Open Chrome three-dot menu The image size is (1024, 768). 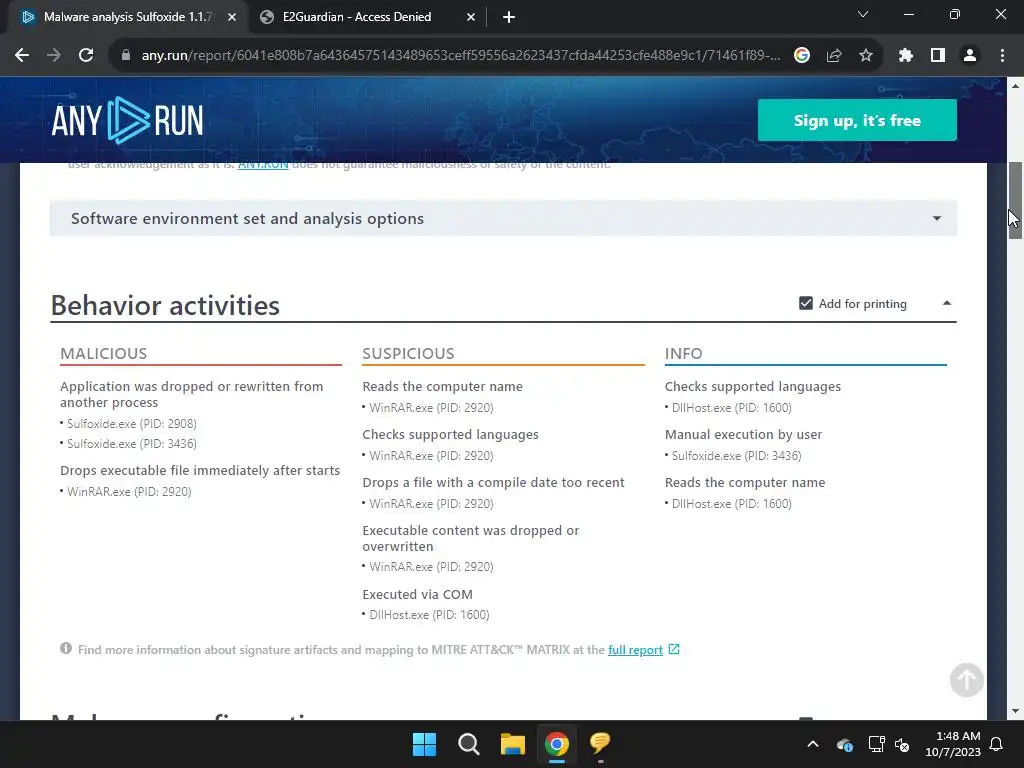coord(1002,56)
